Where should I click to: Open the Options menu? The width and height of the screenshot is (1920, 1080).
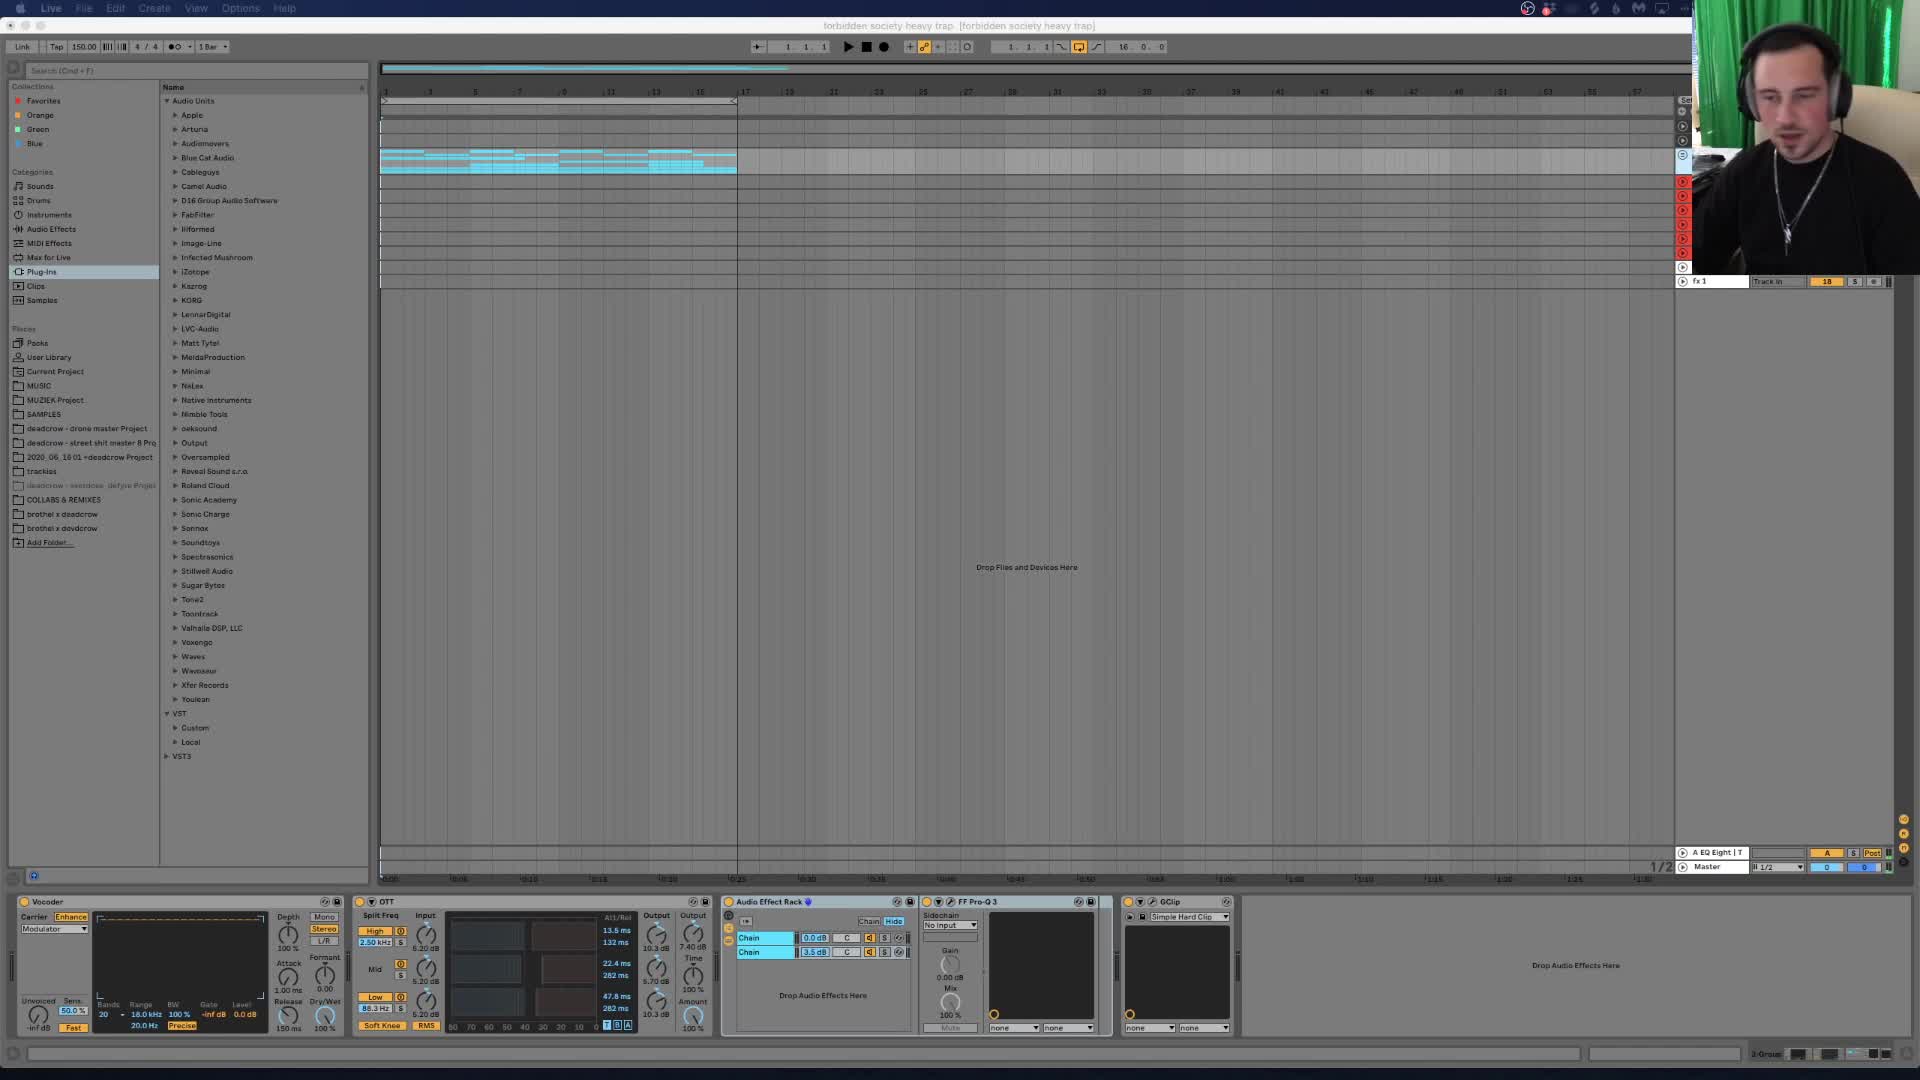(x=240, y=8)
